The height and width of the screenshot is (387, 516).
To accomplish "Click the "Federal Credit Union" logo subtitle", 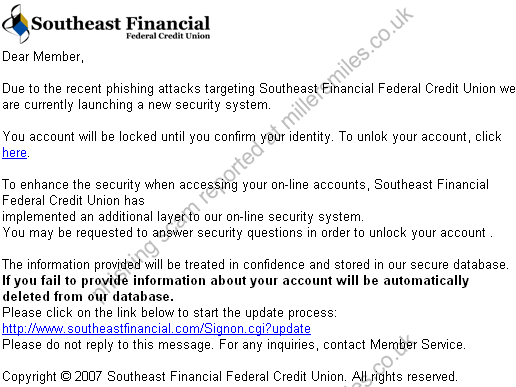I will [168, 36].
